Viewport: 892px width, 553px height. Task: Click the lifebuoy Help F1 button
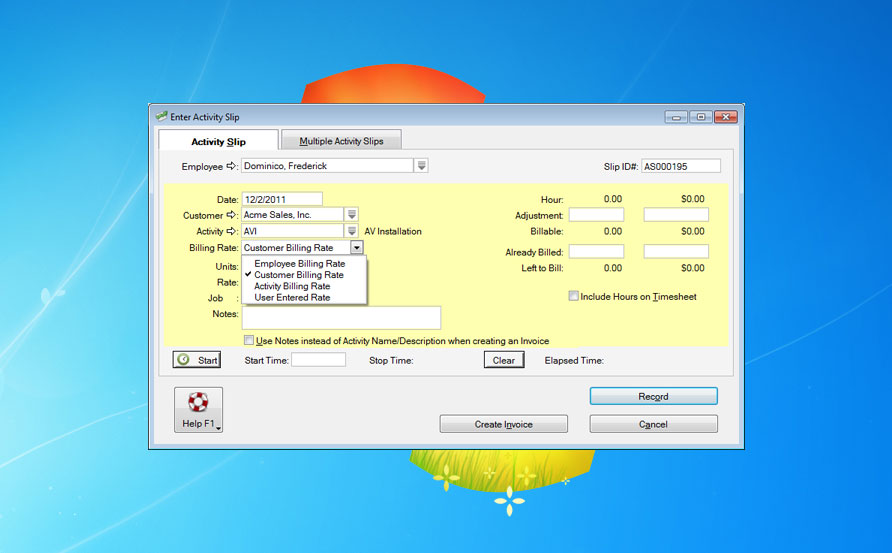(198, 410)
